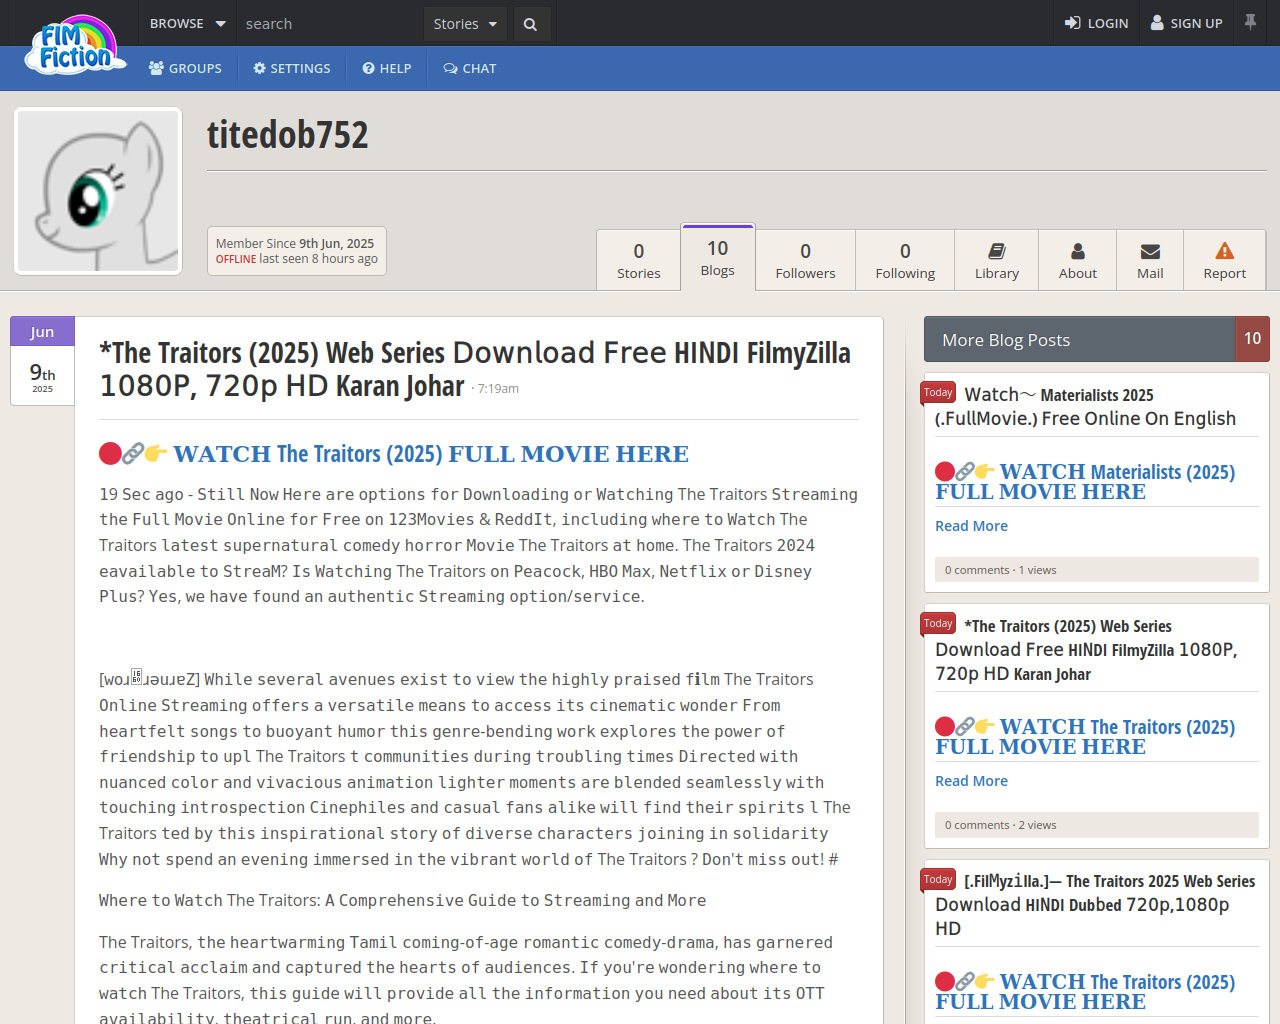Viewport: 1280px width, 1024px height.
Task: Click the Member Since 9th Jun, 2025 text
Action: click(295, 243)
